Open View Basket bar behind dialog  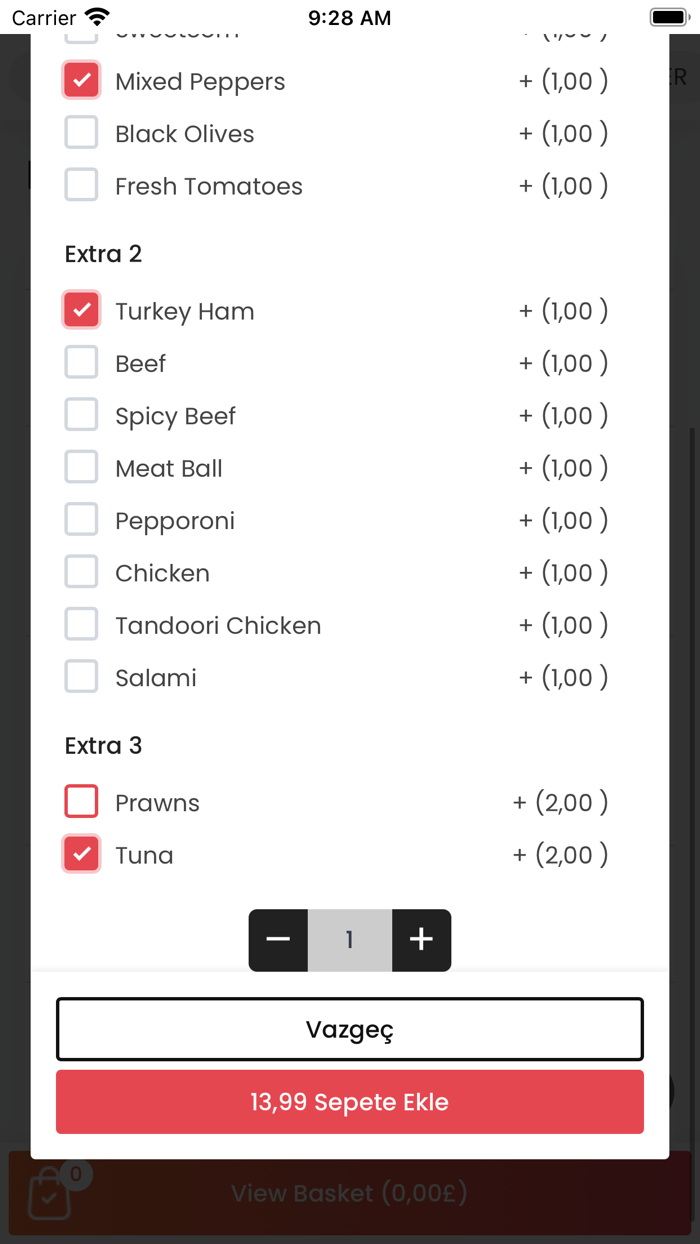pos(349,1193)
